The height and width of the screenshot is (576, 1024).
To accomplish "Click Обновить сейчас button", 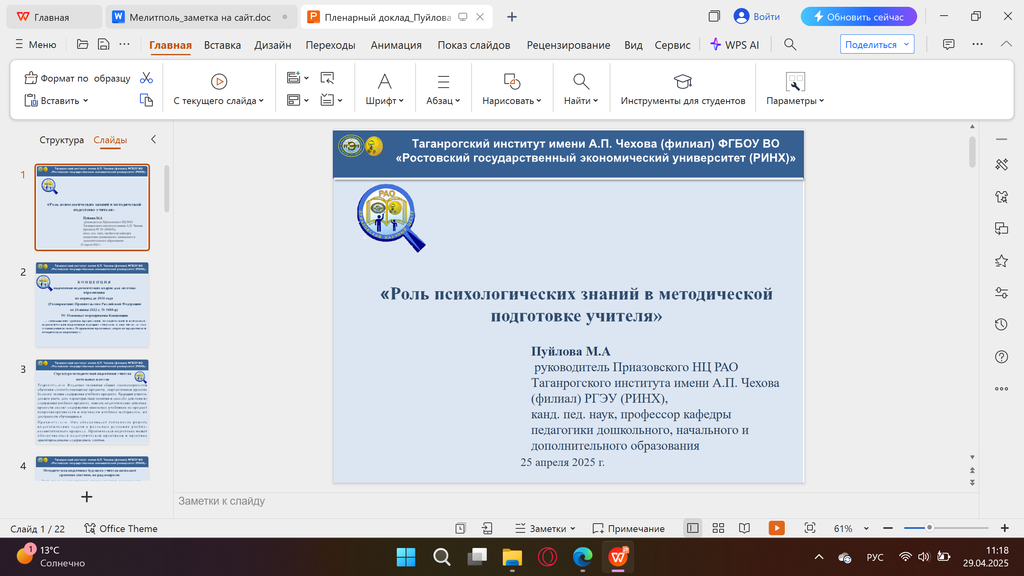I will 859,17.
